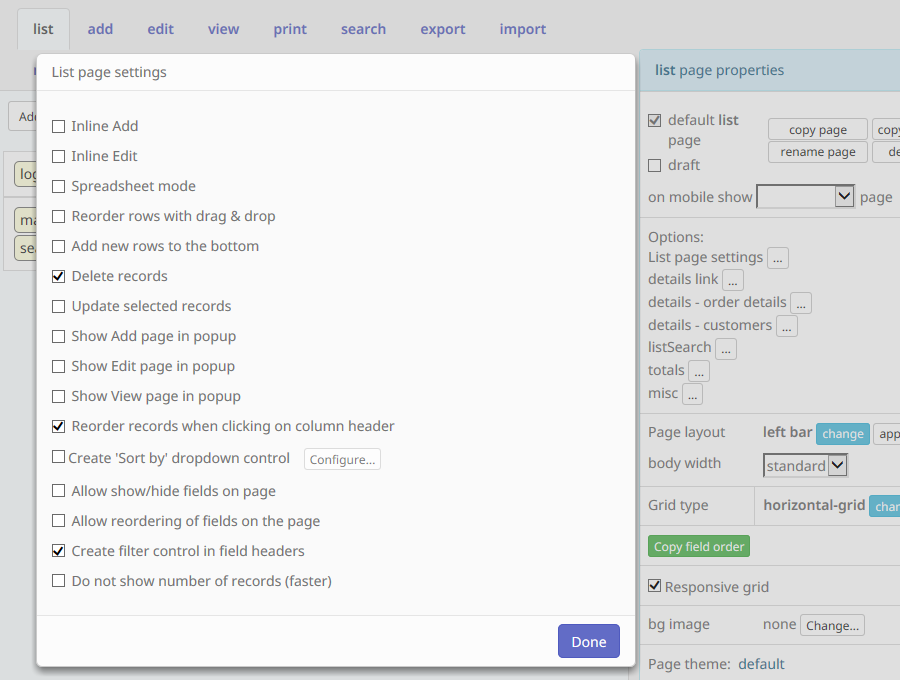
Task: Open the misc ellipsis settings
Action: 692,393
